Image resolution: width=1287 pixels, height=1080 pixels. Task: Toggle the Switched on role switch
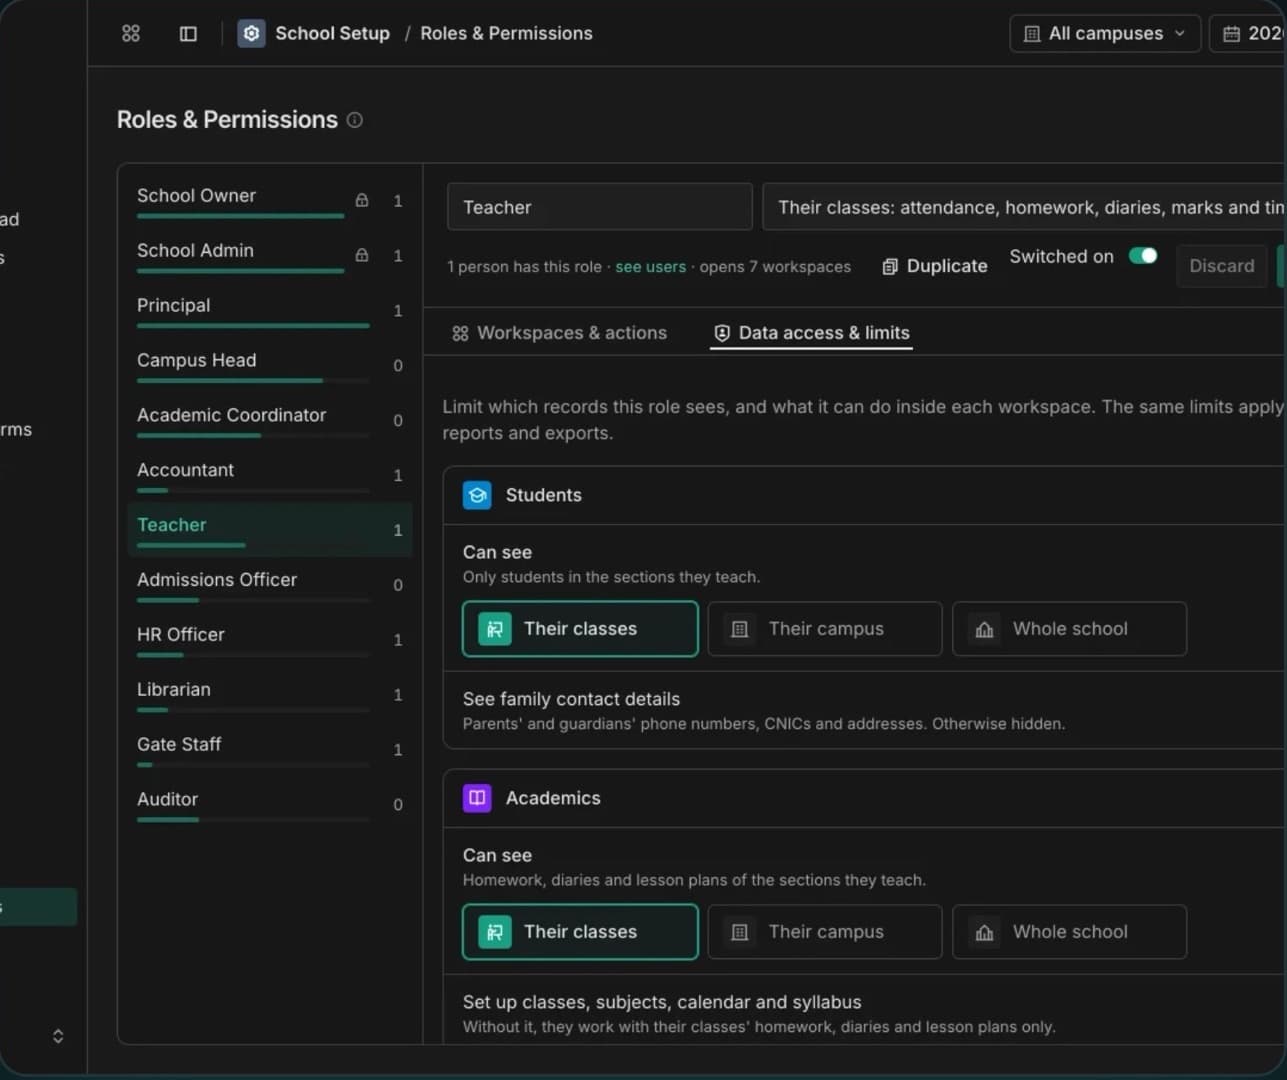click(x=1143, y=256)
